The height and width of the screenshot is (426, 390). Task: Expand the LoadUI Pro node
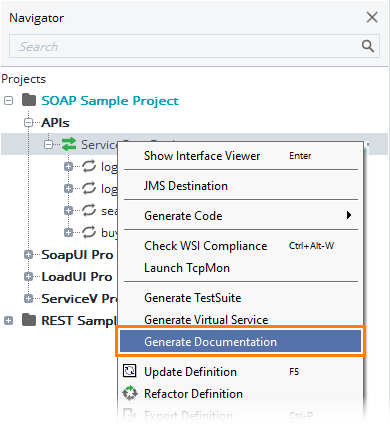tap(29, 277)
